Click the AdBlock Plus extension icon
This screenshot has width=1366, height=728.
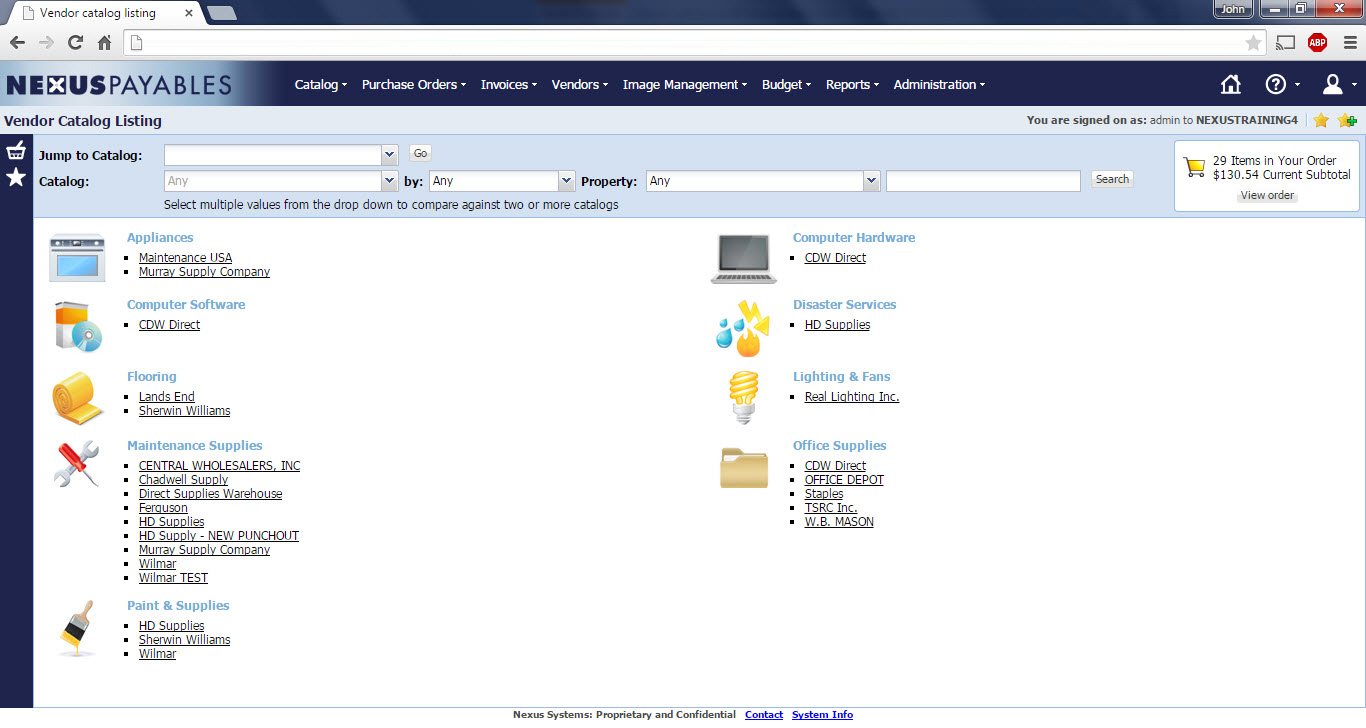point(1317,42)
